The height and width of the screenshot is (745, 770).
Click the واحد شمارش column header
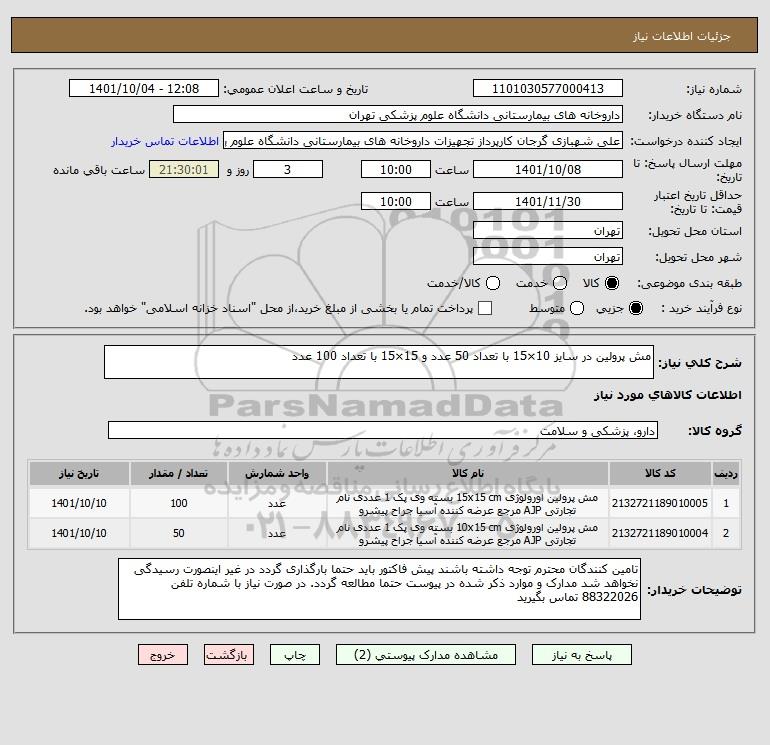click(x=277, y=473)
